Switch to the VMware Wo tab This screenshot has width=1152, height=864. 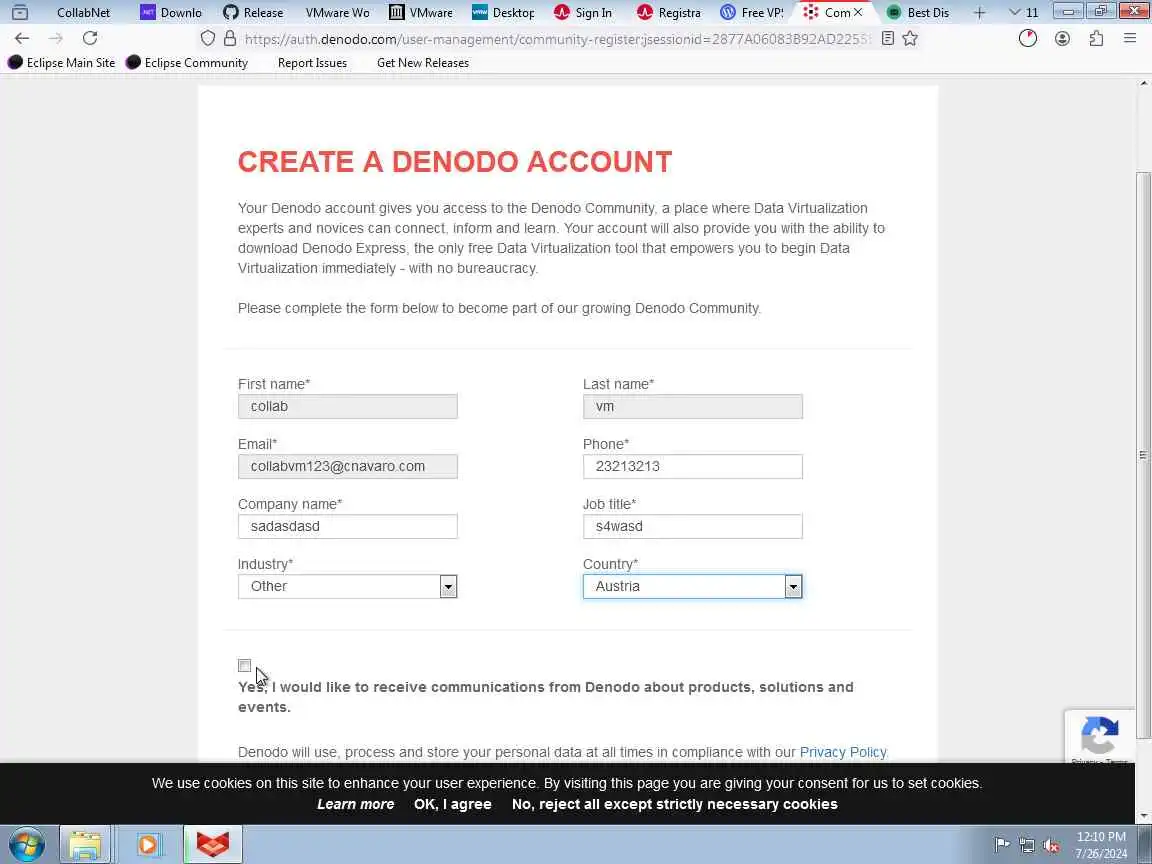pyautogui.click(x=337, y=12)
